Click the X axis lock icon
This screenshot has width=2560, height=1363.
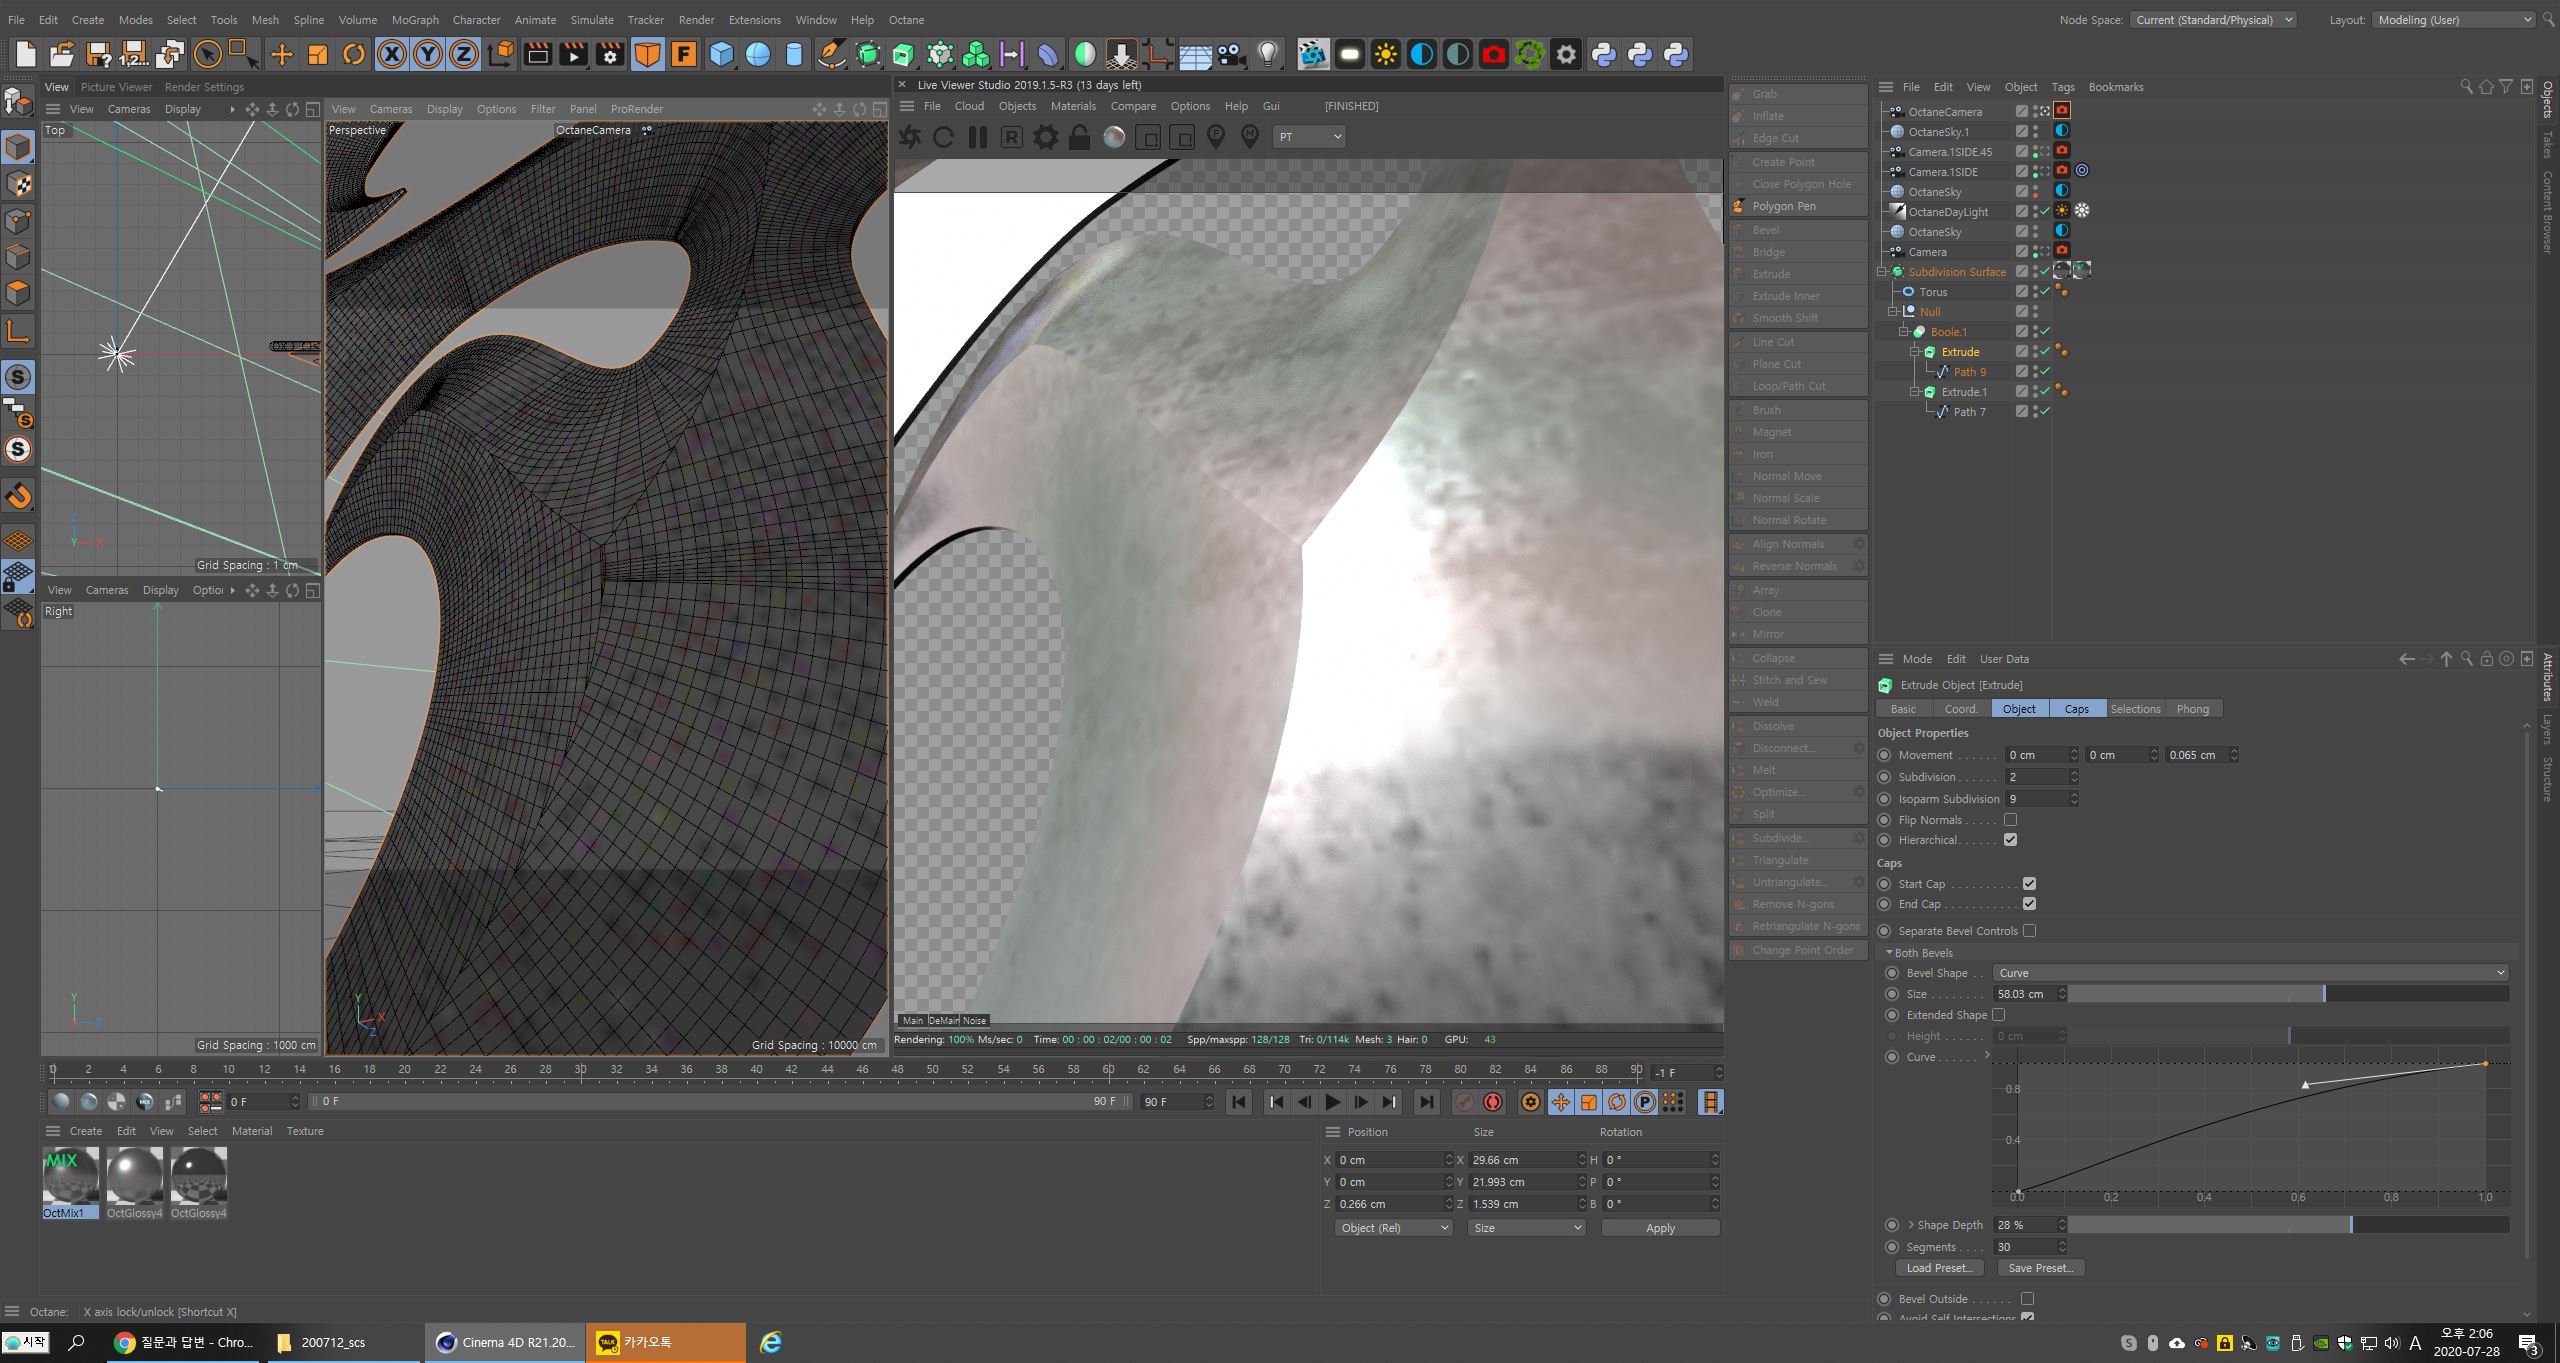click(x=392, y=54)
